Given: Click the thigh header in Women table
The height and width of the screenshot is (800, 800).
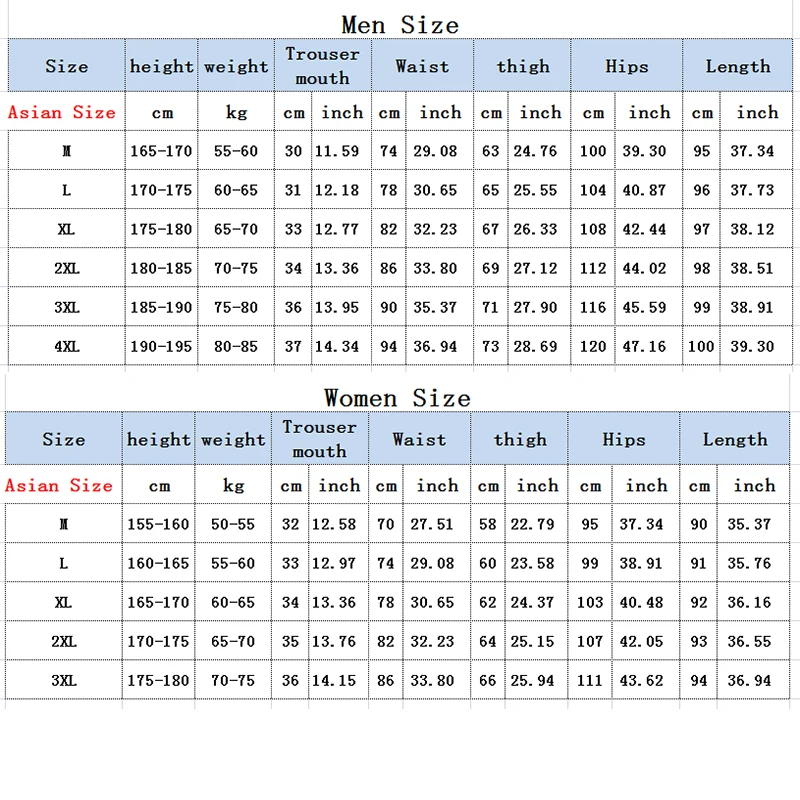Looking at the screenshot, I should 520,439.
